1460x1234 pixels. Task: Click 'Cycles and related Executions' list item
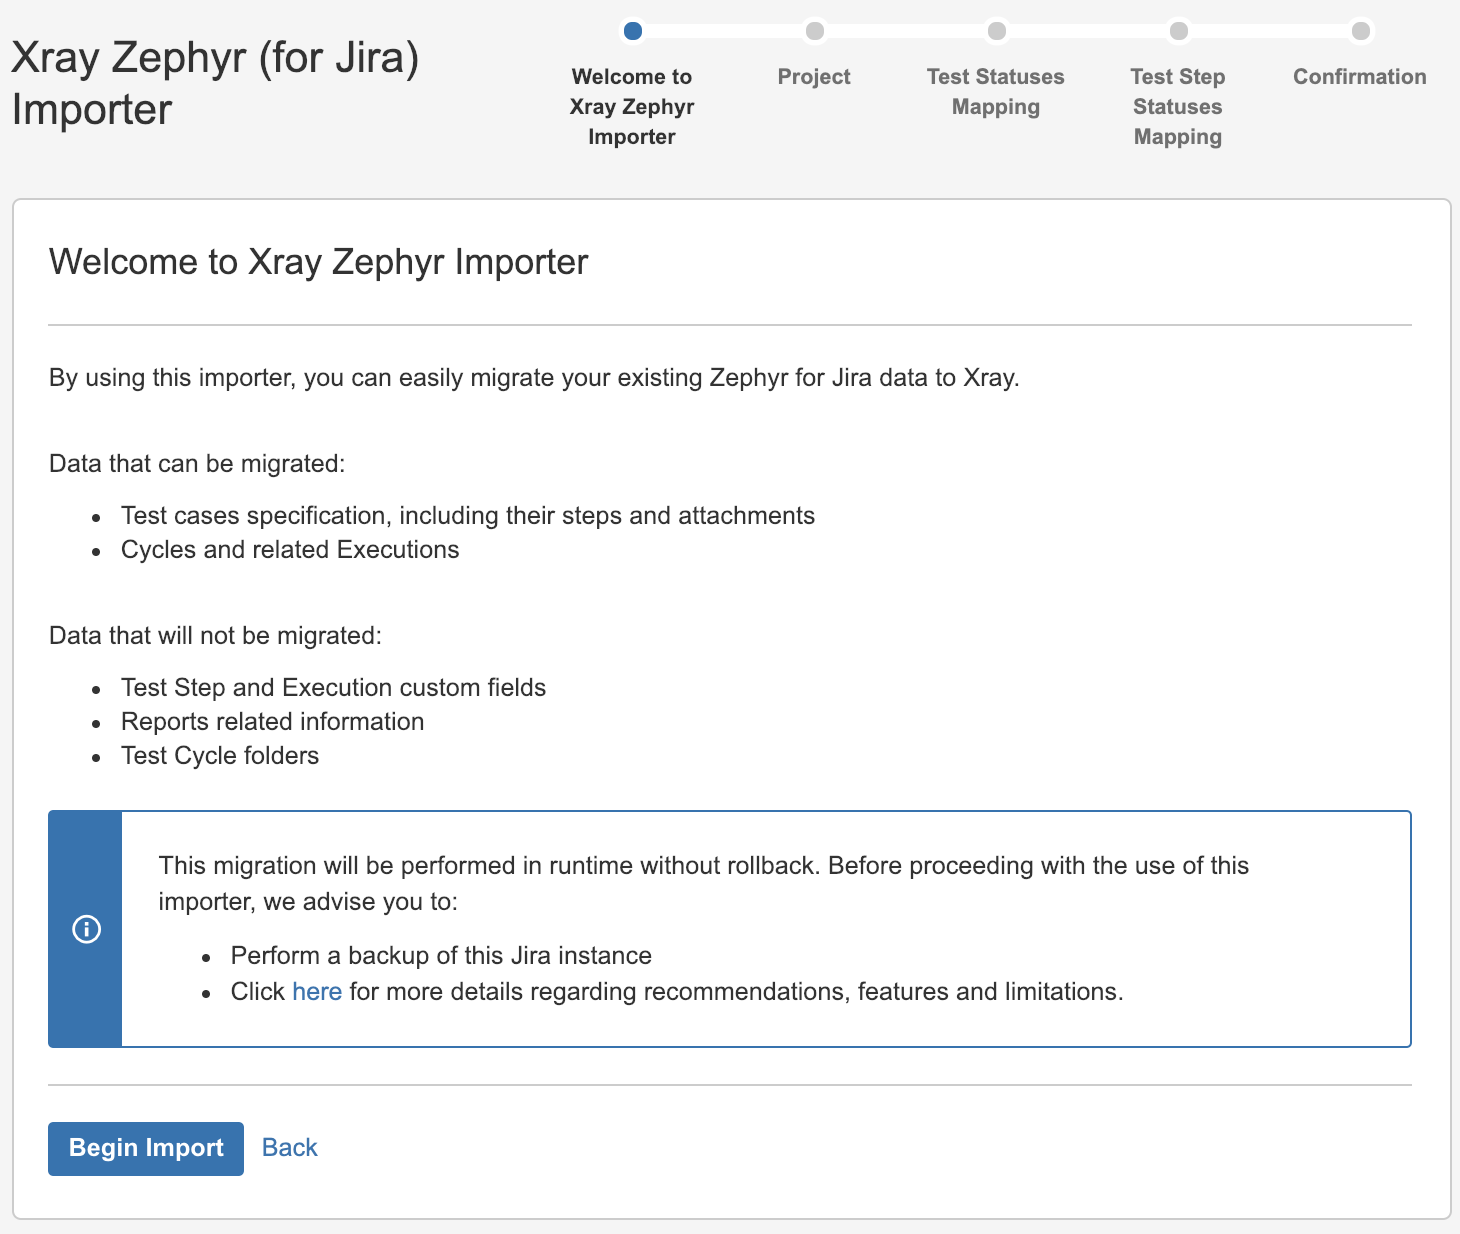(x=290, y=550)
